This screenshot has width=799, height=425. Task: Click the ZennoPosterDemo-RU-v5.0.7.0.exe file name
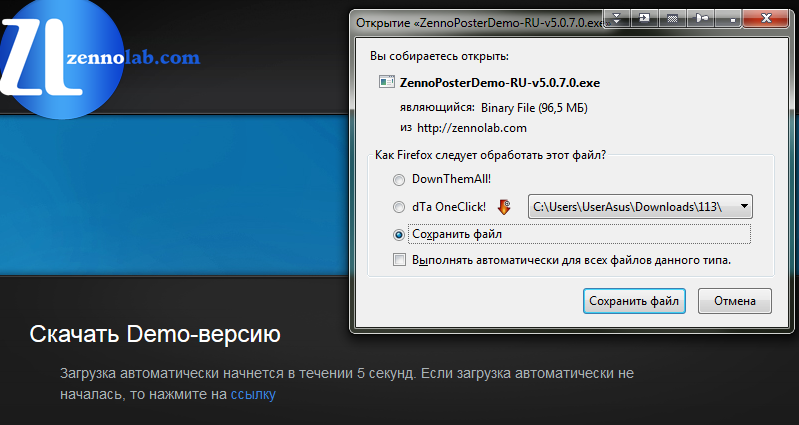[x=500, y=83]
